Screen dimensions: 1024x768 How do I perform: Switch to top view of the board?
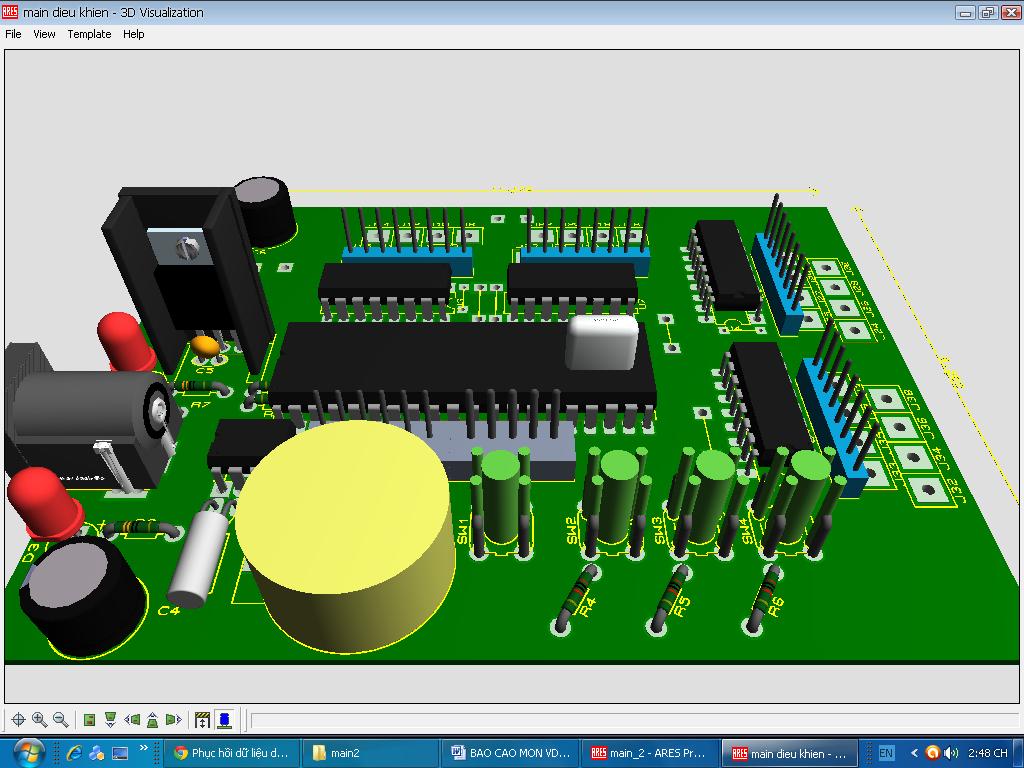90,720
